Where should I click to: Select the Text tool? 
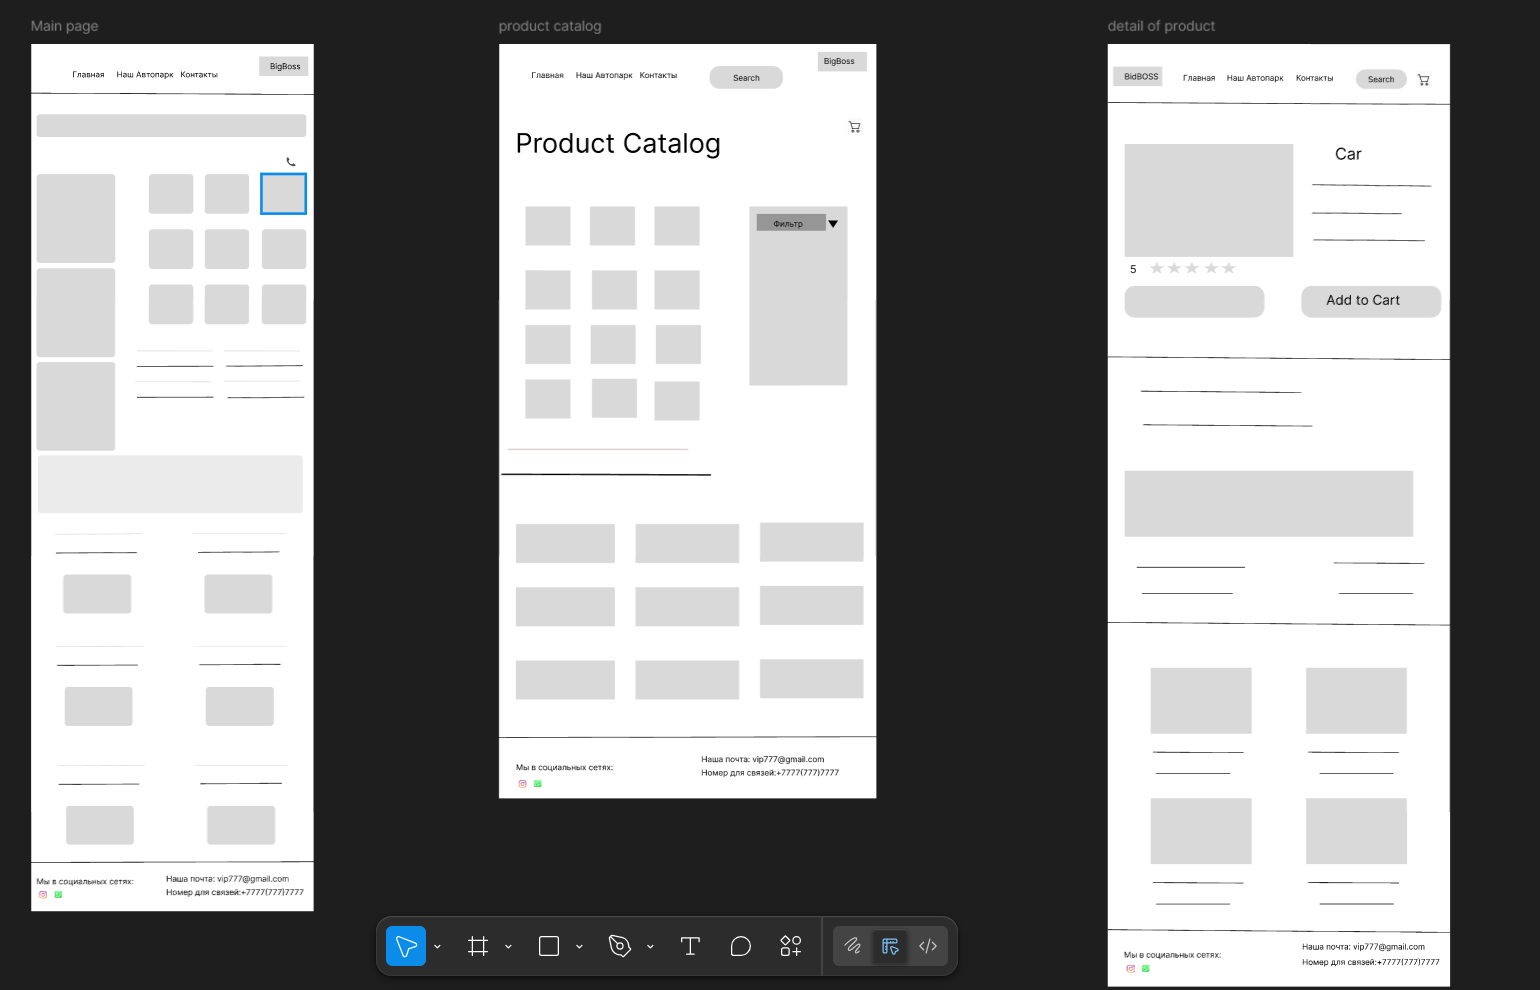(690, 946)
